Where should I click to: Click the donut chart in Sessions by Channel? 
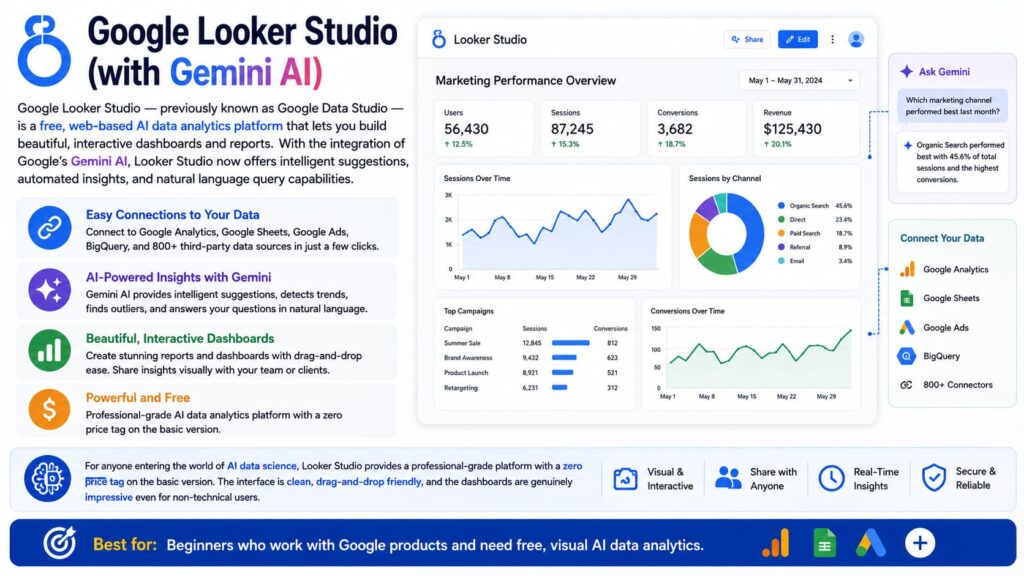click(726, 233)
